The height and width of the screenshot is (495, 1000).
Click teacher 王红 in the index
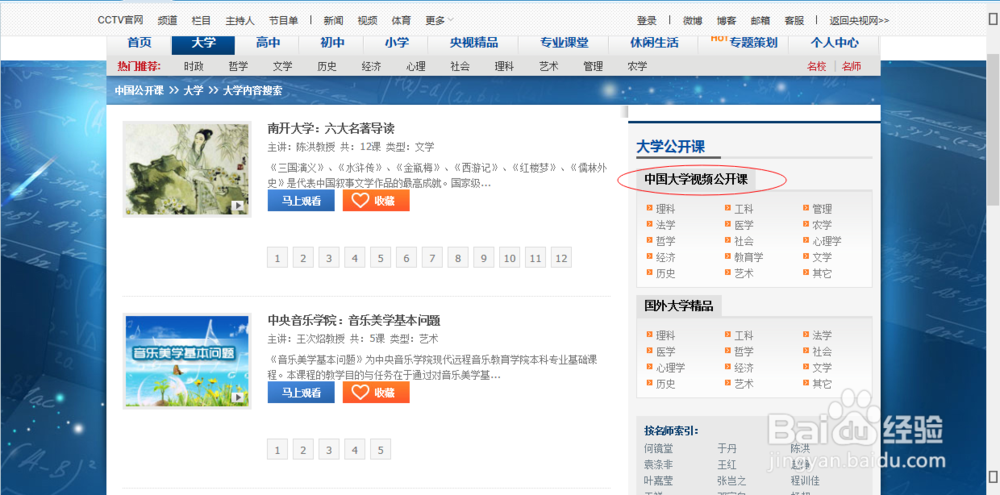(x=727, y=464)
